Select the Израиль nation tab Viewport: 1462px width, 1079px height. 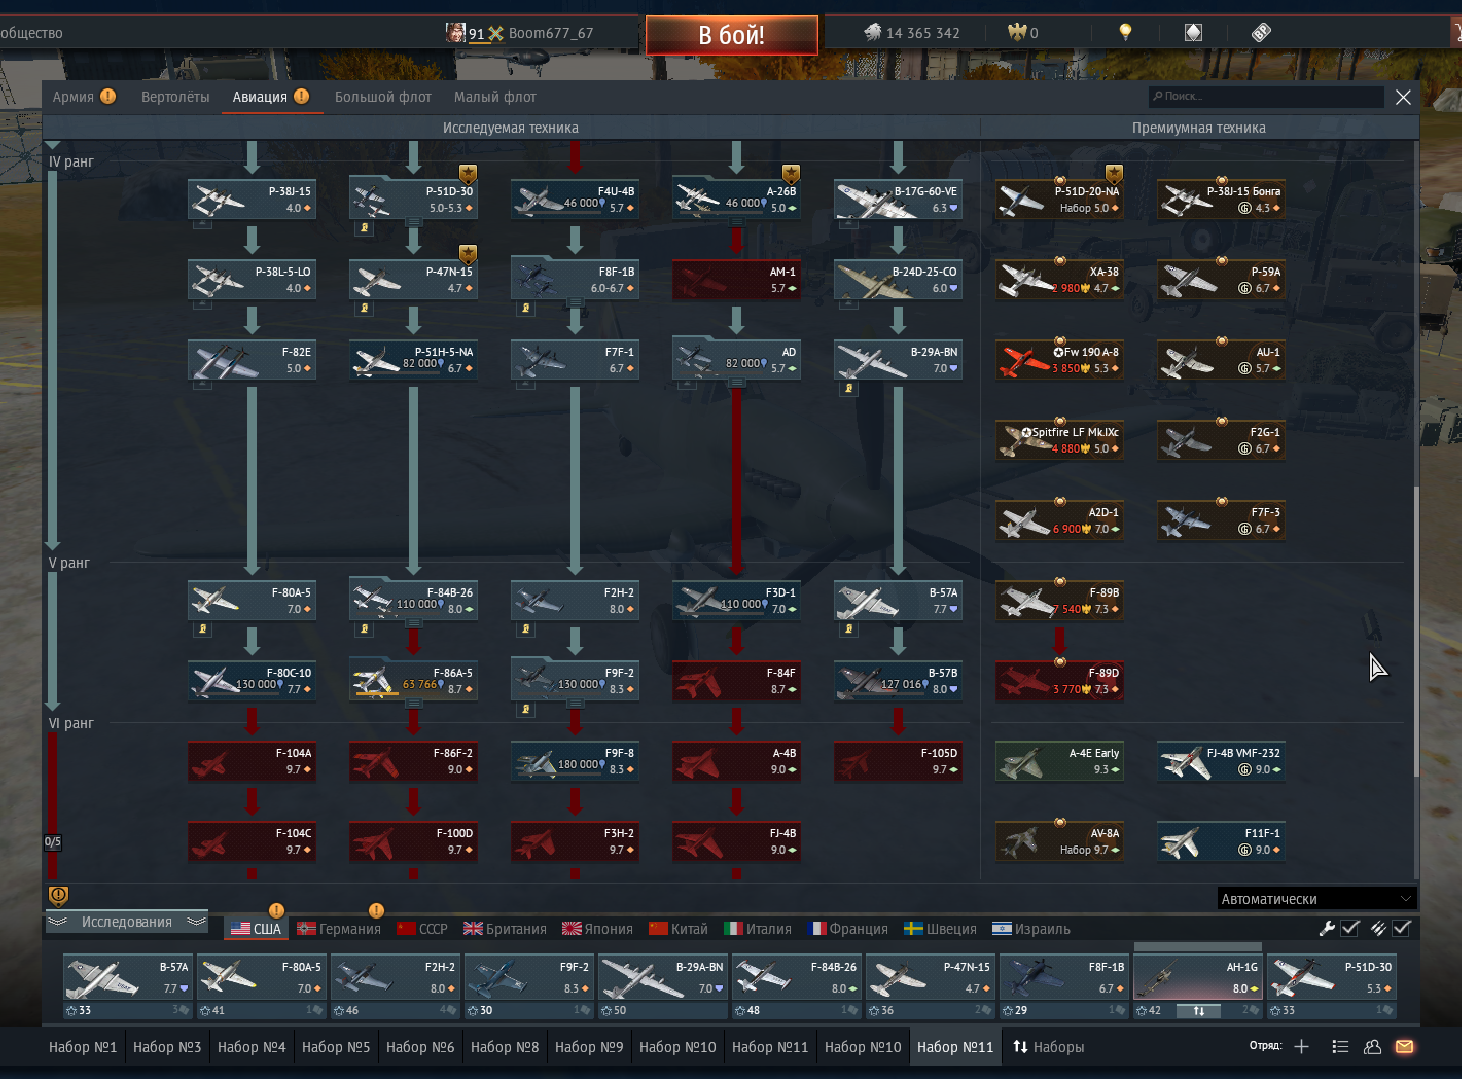pyautogui.click(x=1030, y=928)
